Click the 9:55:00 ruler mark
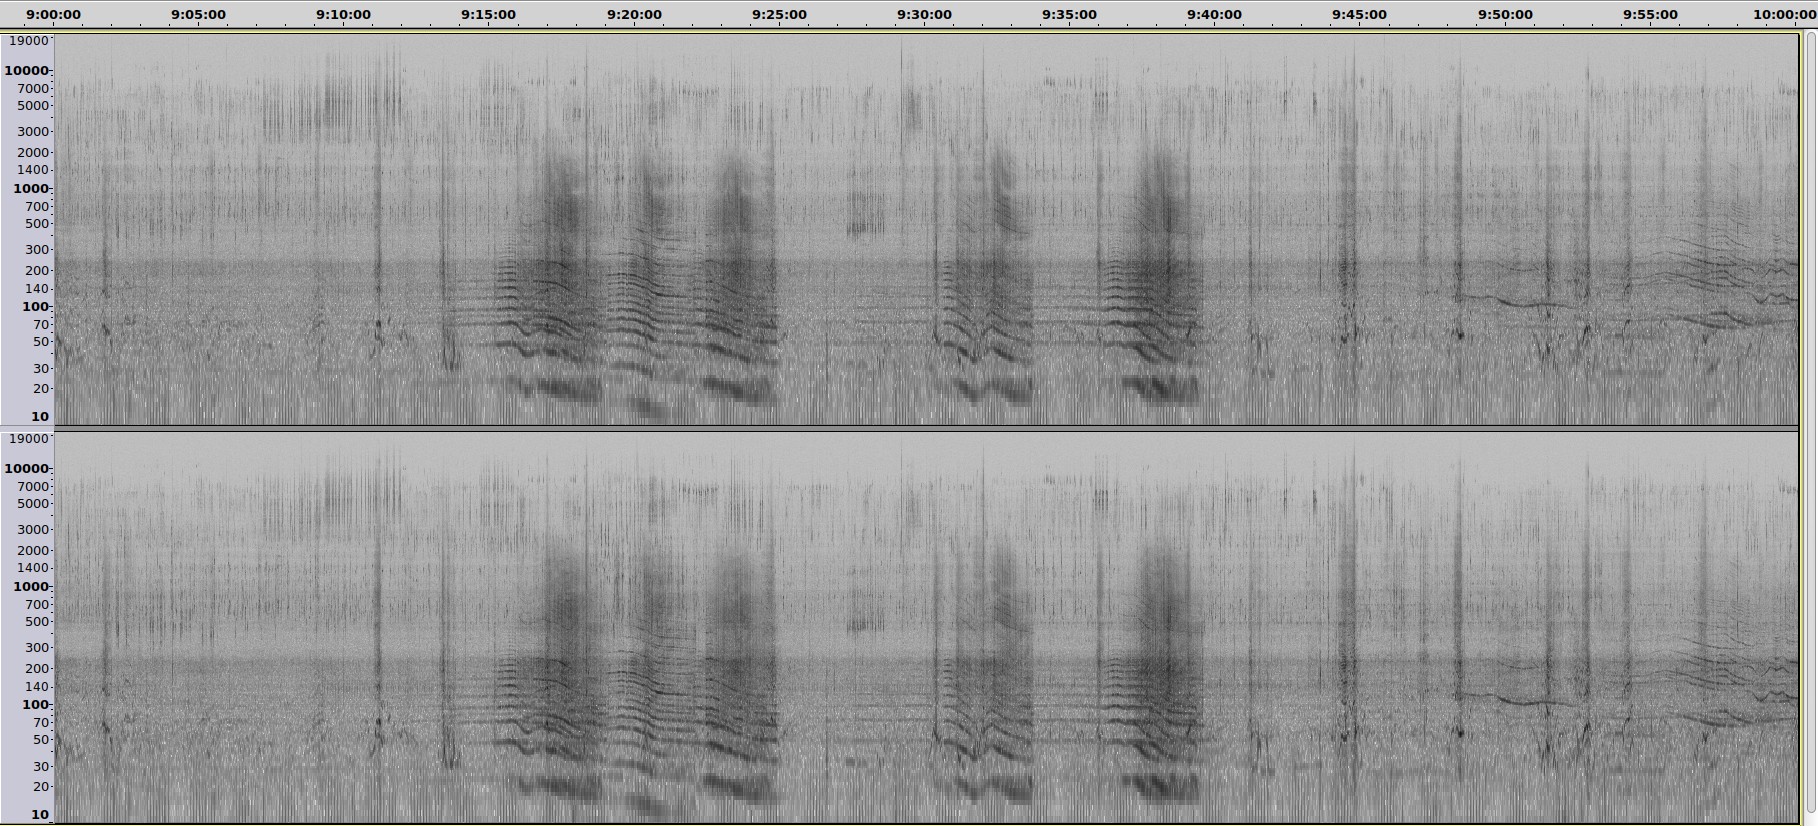The width and height of the screenshot is (1818, 826). (1650, 14)
